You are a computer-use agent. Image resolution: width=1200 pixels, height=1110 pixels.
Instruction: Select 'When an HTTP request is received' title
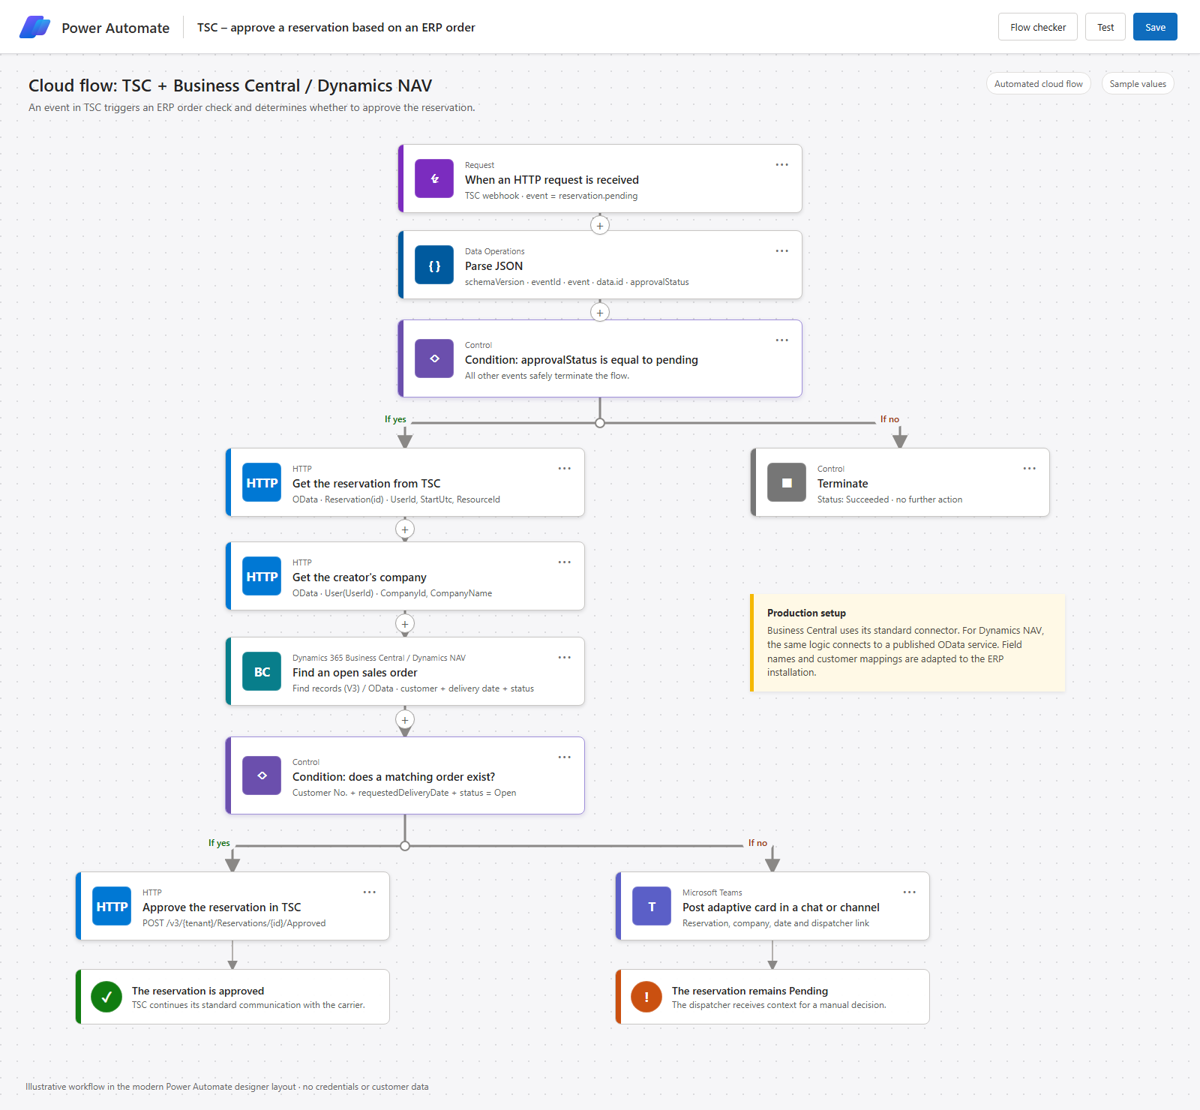552,180
